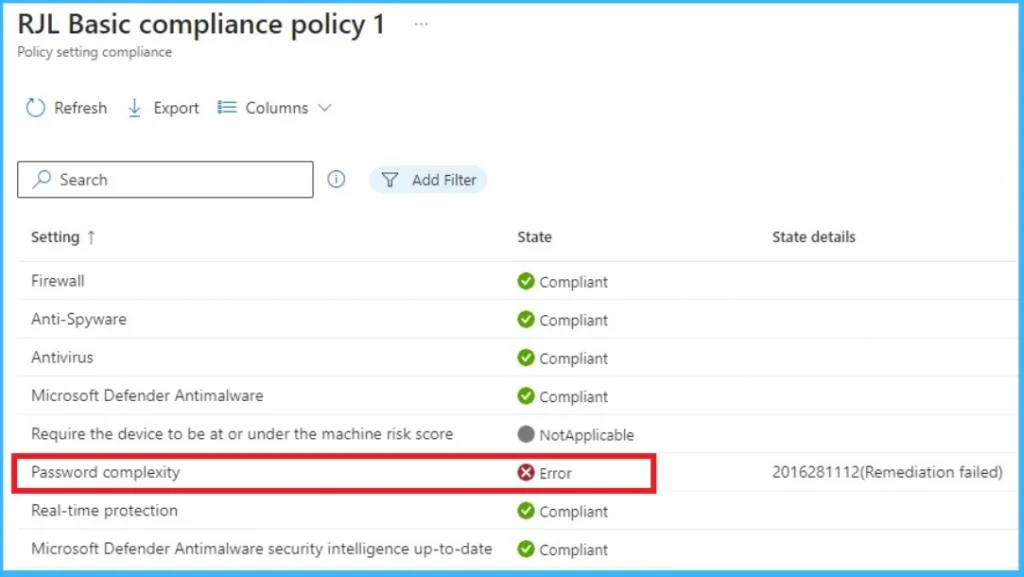The height and width of the screenshot is (577, 1024).
Task: Click the green Compliant icon next to Firewall
Action: [x=526, y=282]
